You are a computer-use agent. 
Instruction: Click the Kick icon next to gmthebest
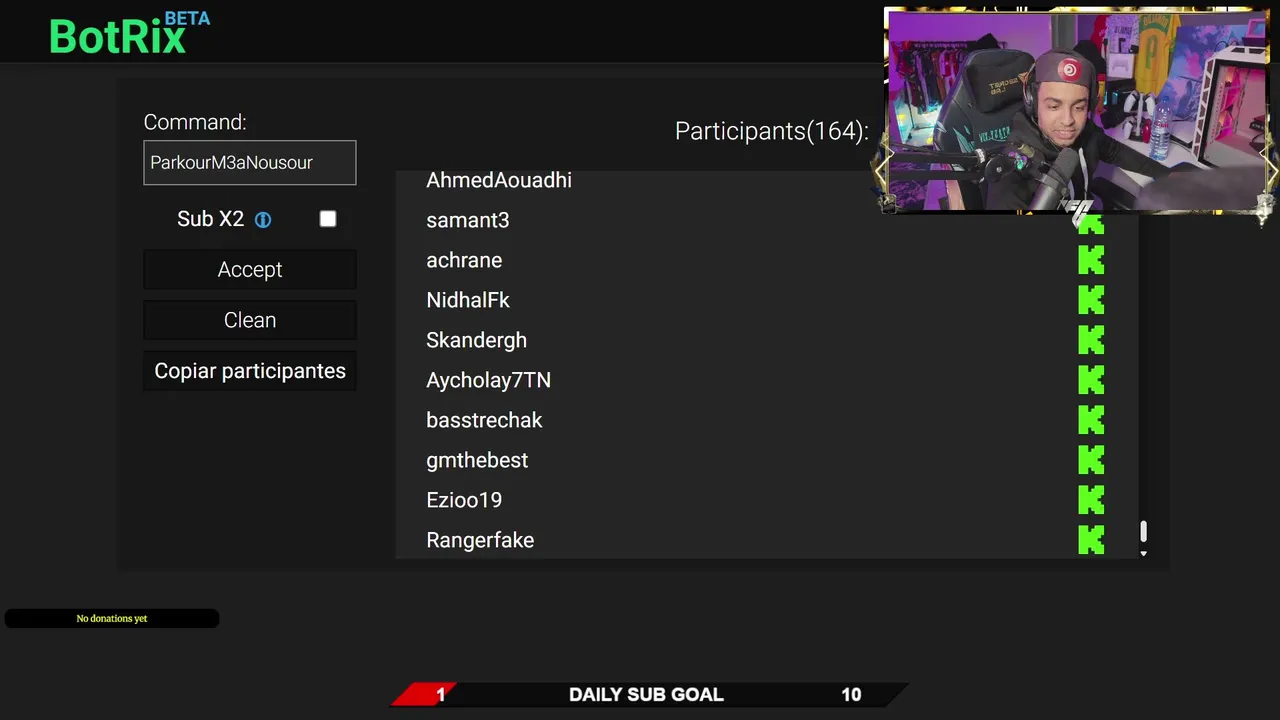coord(1091,460)
